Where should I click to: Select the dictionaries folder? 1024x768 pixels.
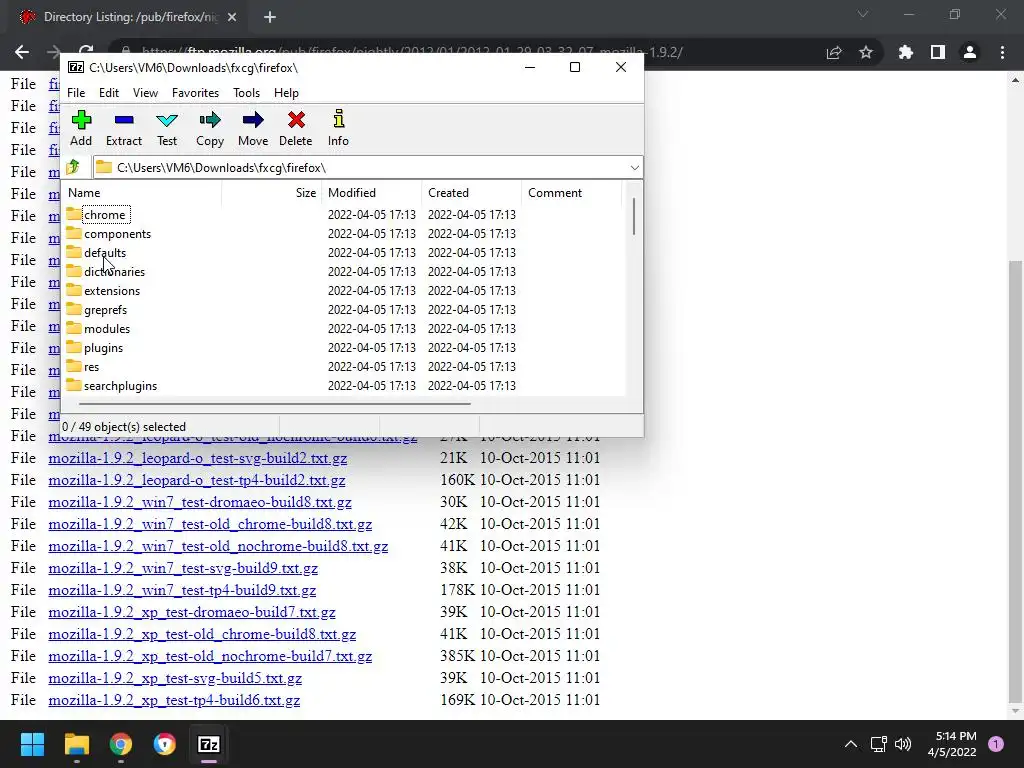coord(114,272)
